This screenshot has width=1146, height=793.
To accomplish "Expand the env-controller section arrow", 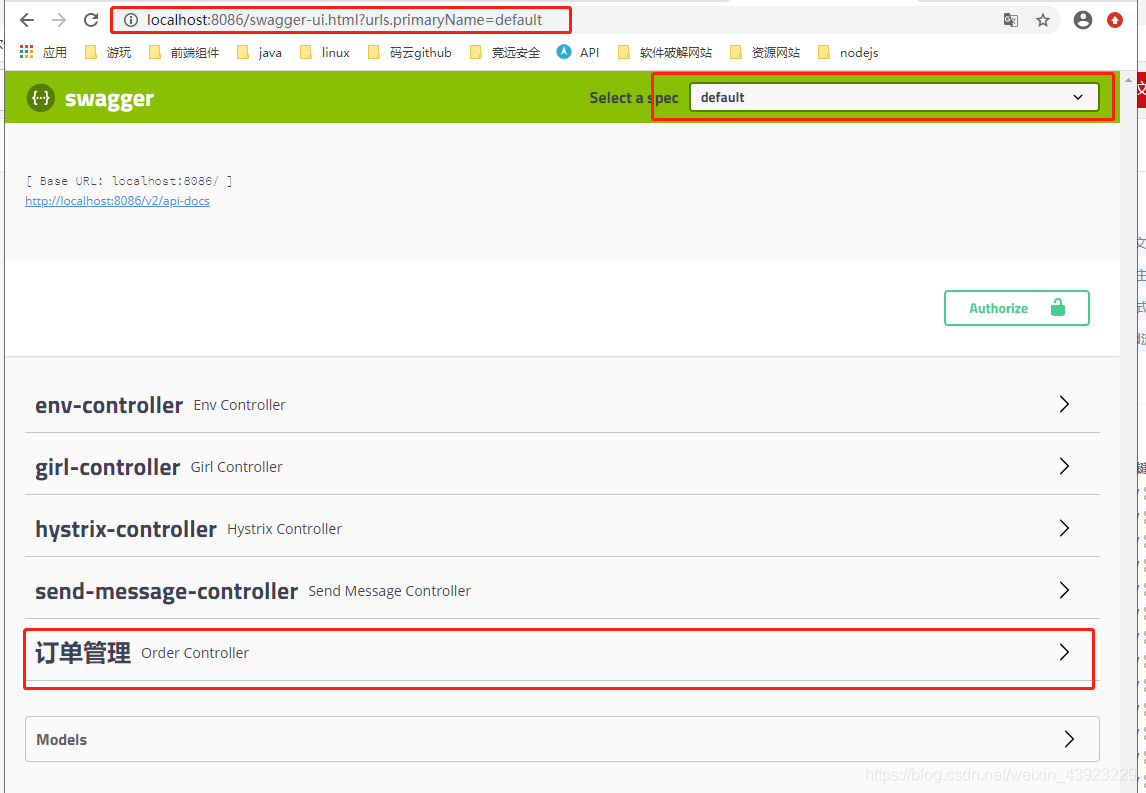I will coord(1064,404).
